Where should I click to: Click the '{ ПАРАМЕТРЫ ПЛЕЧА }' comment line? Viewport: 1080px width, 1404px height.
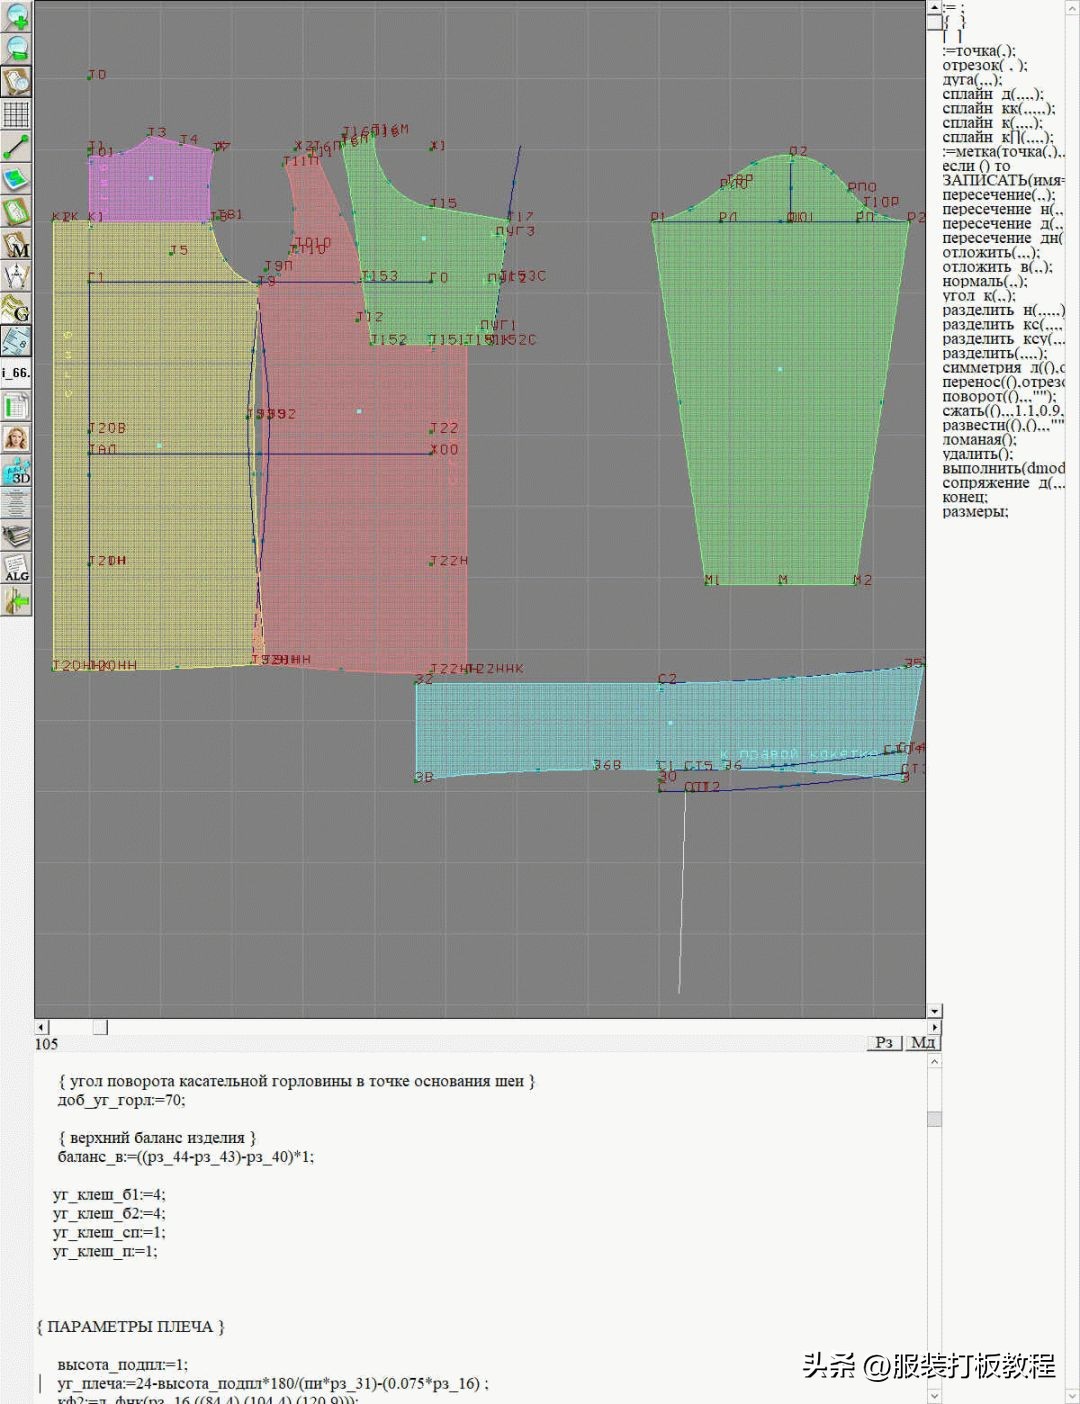[x=130, y=1326]
